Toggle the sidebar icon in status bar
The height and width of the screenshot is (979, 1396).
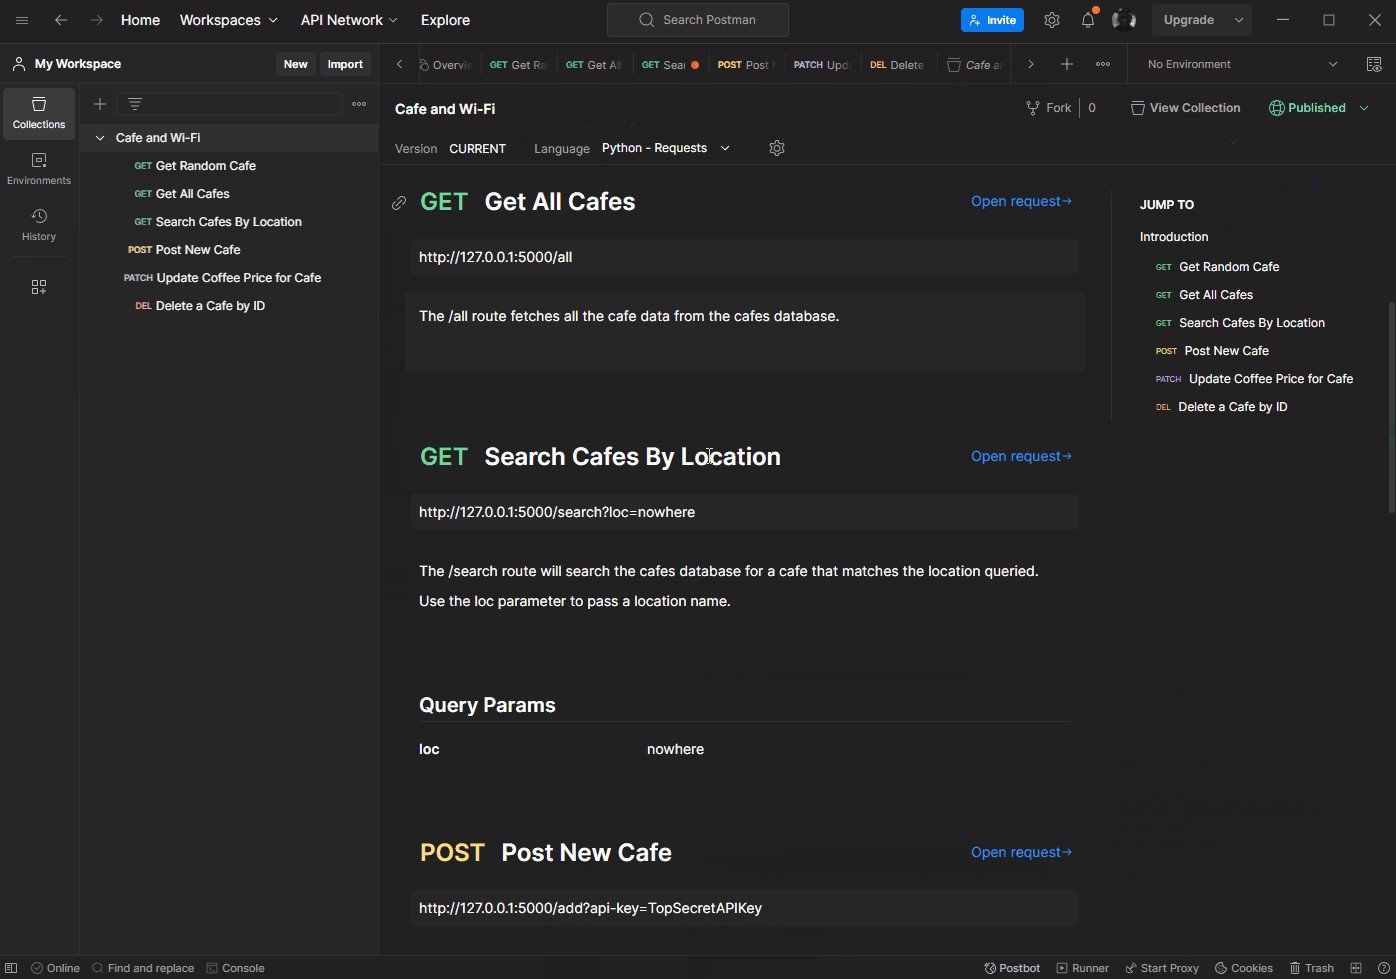tap(11, 968)
